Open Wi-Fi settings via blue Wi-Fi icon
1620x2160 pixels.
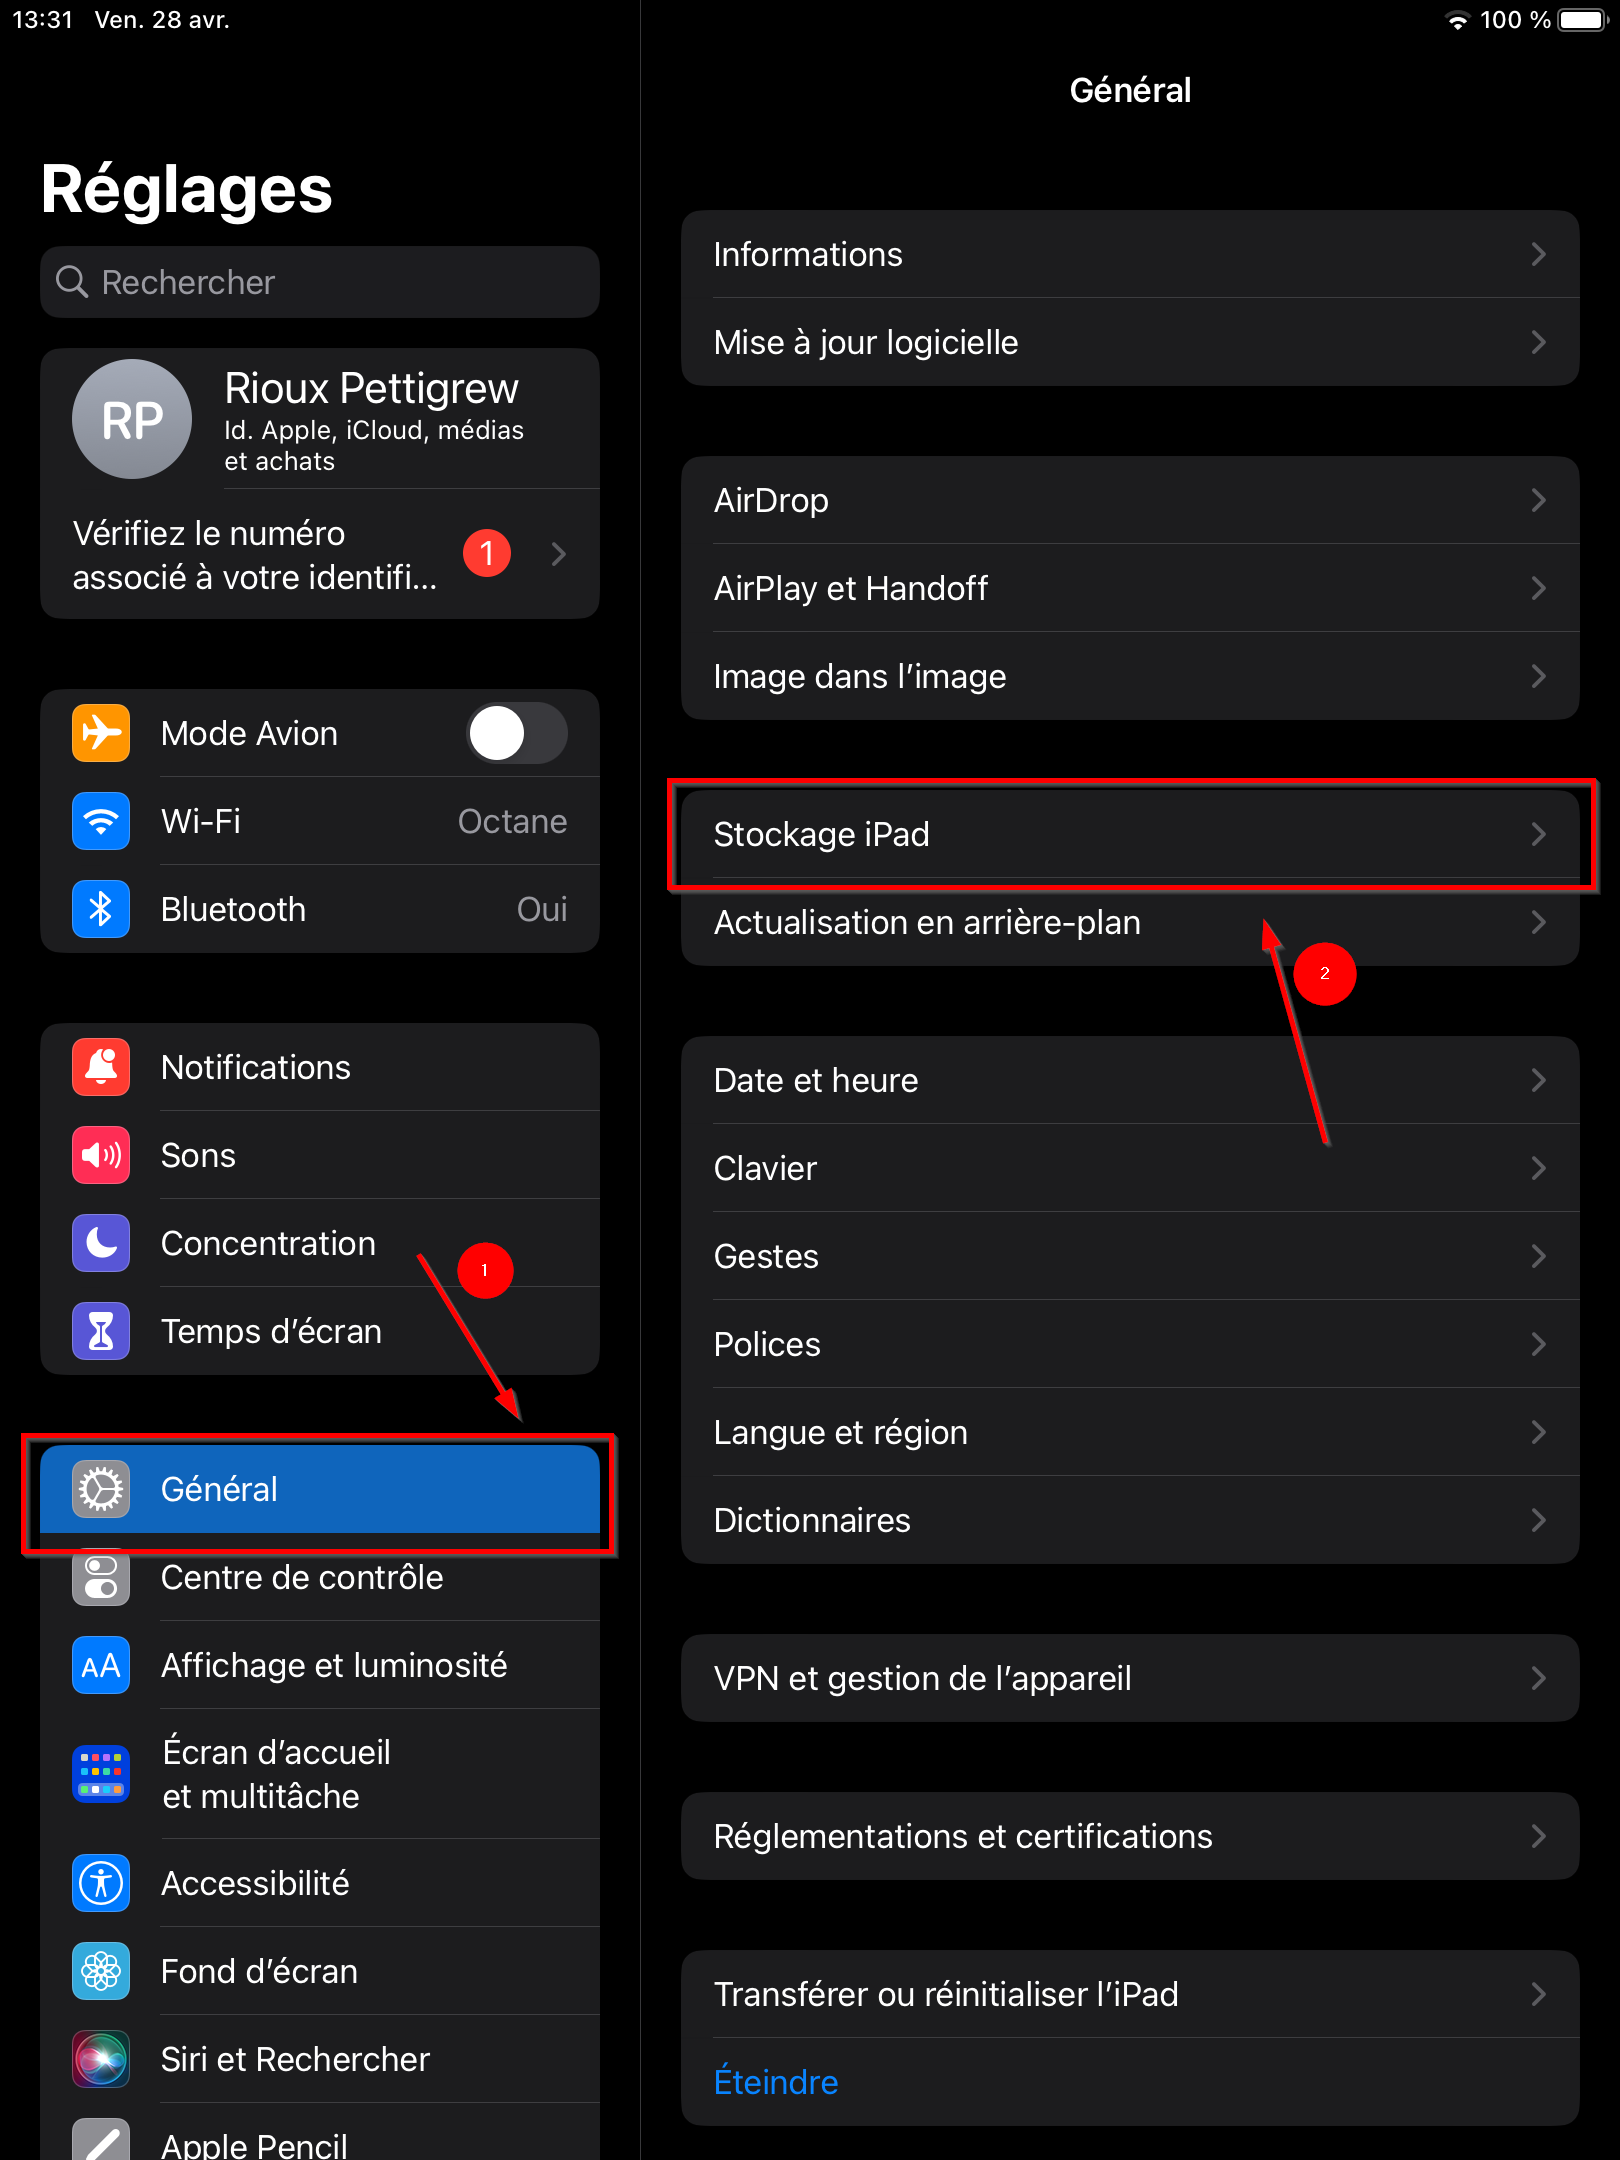(x=101, y=821)
